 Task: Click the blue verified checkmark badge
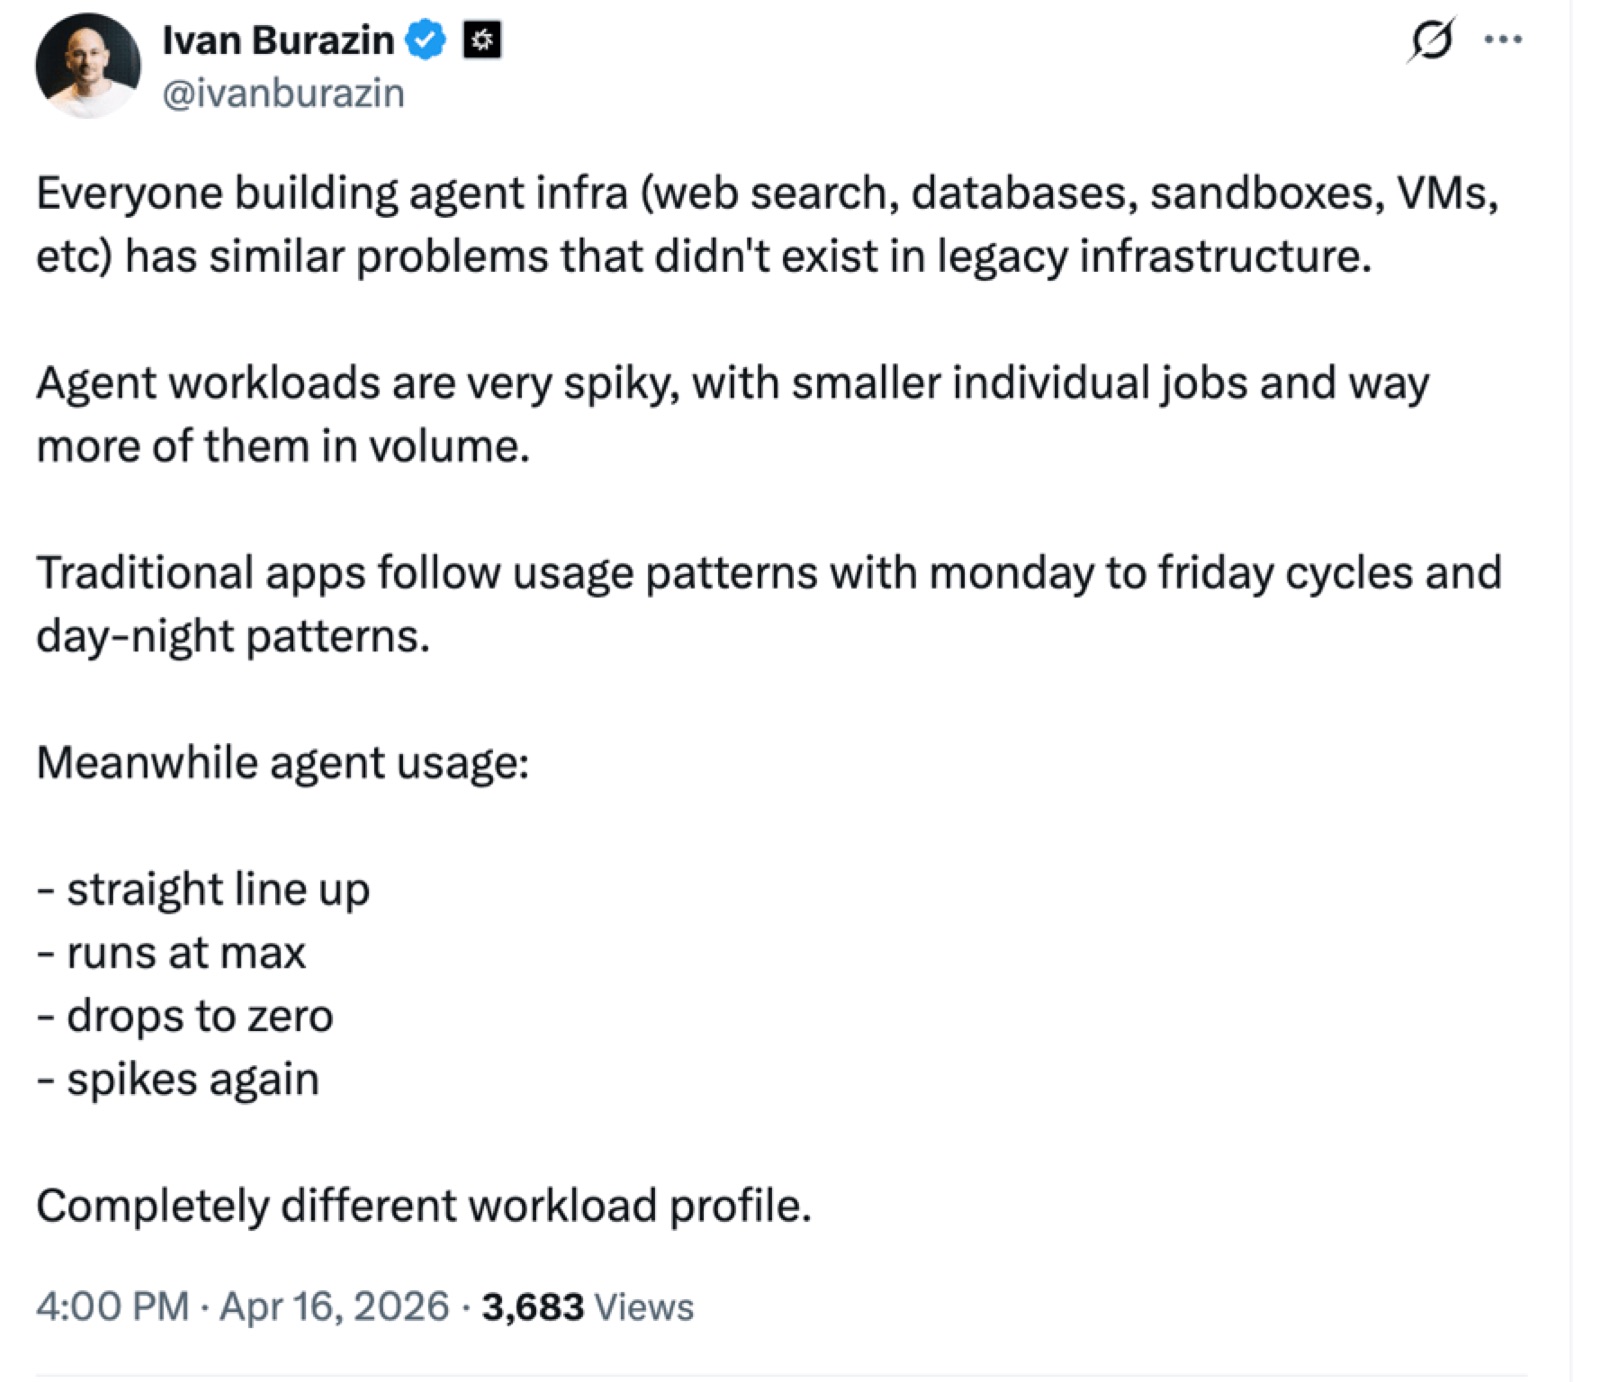coord(426,40)
